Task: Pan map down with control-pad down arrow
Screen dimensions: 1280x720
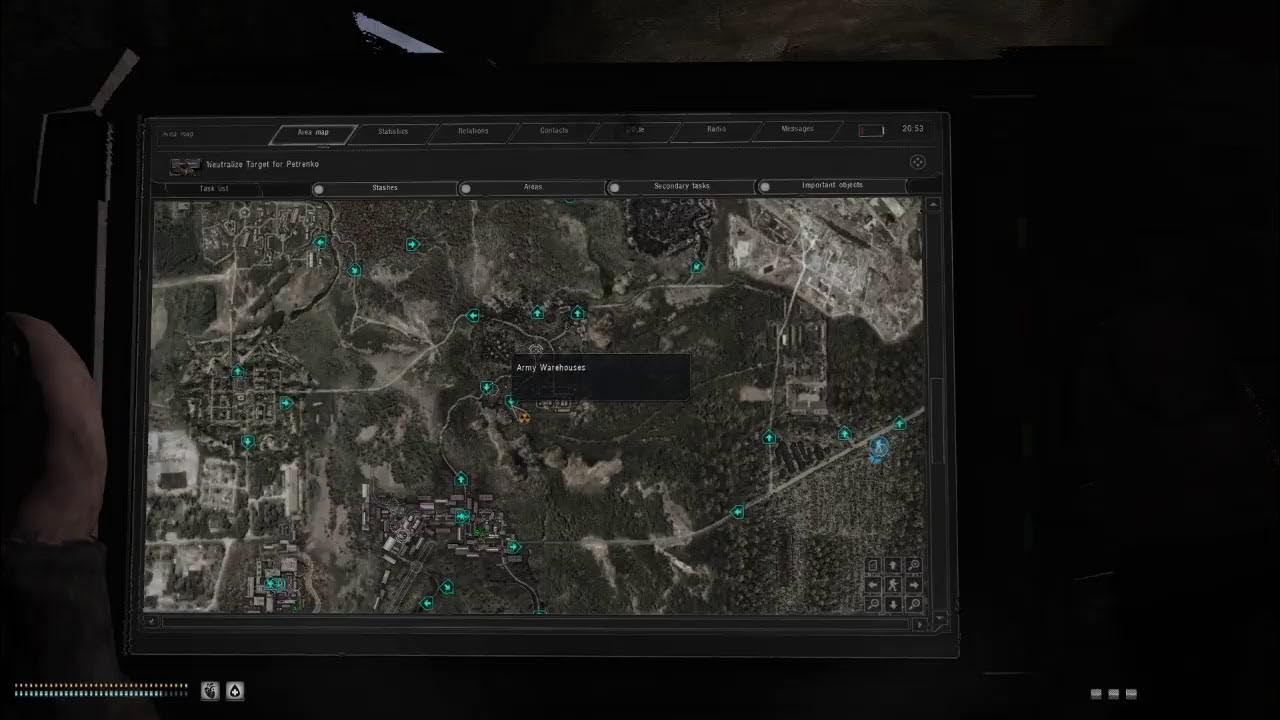Action: [893, 604]
